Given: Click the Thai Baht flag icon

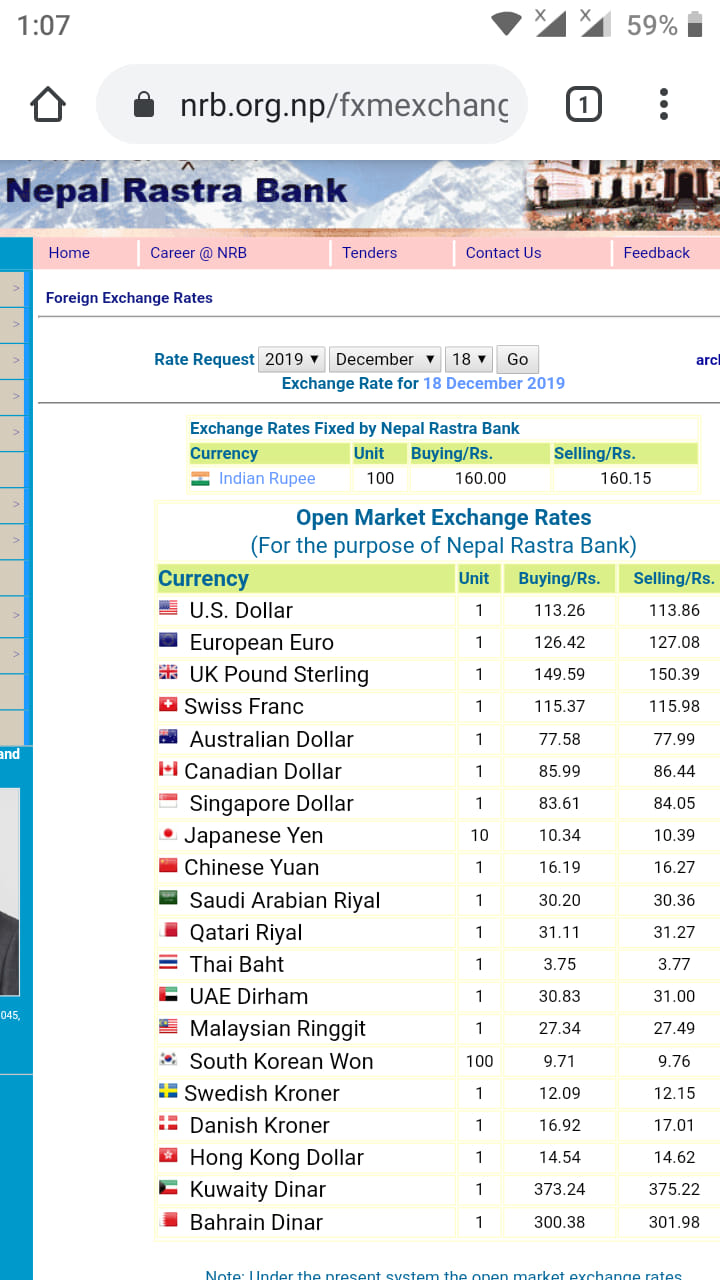Looking at the screenshot, I should (168, 962).
